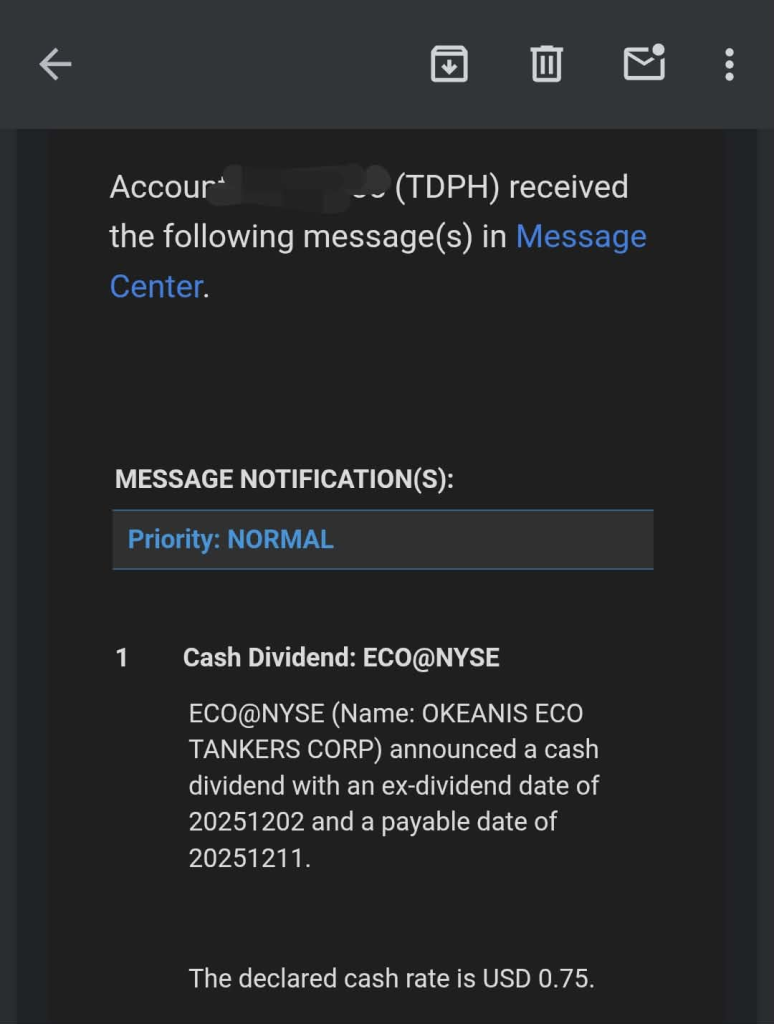This screenshot has width=774, height=1024.
Task: Click "TANKERS CORP) announced a cash" line
Action: click(393, 750)
